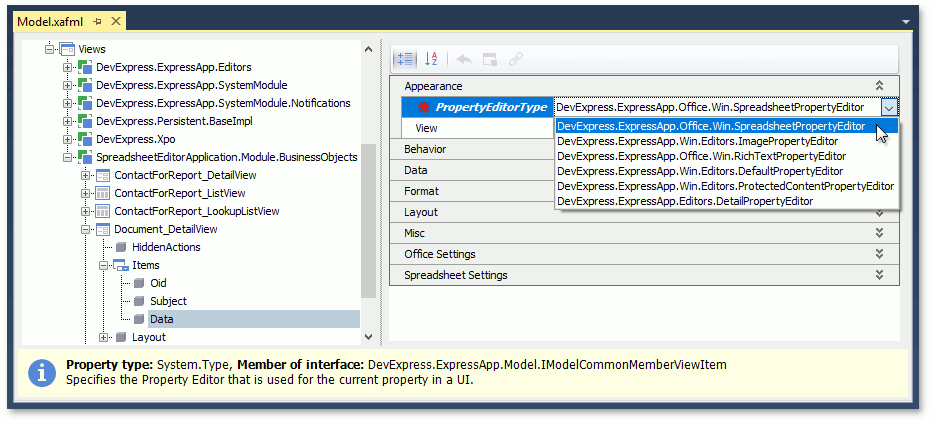Click the Views node icon in tree
The height and width of the screenshot is (424, 932).
(x=67, y=49)
